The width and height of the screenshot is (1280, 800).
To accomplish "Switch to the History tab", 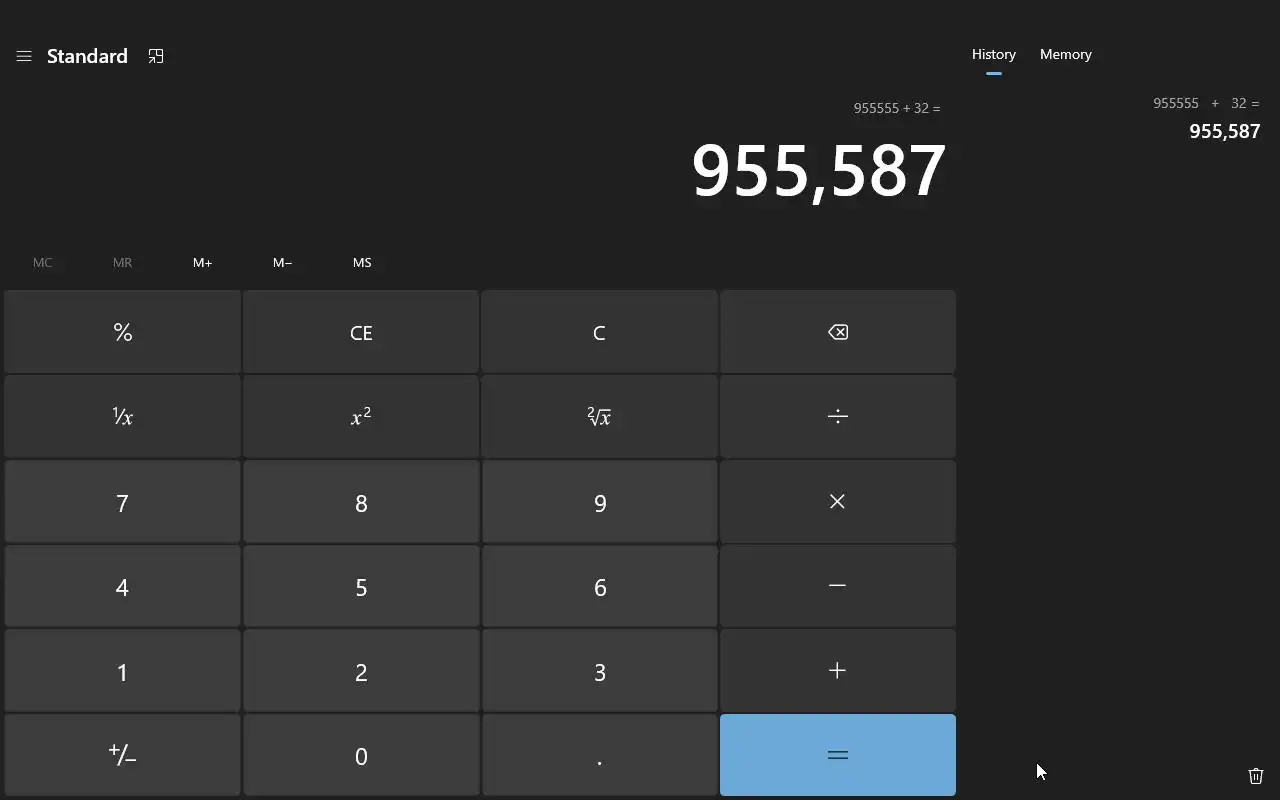I will 994,54.
